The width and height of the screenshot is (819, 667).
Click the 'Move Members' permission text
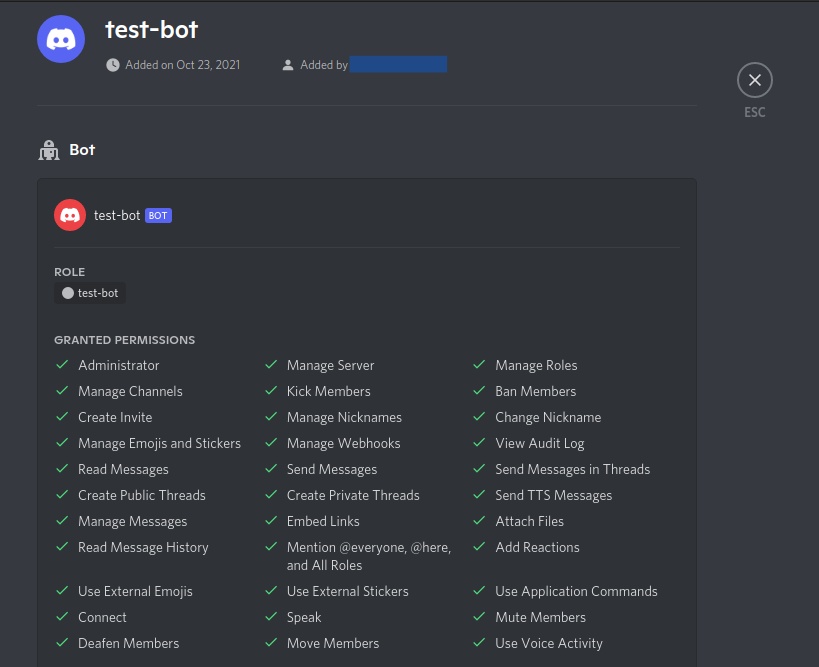333,643
